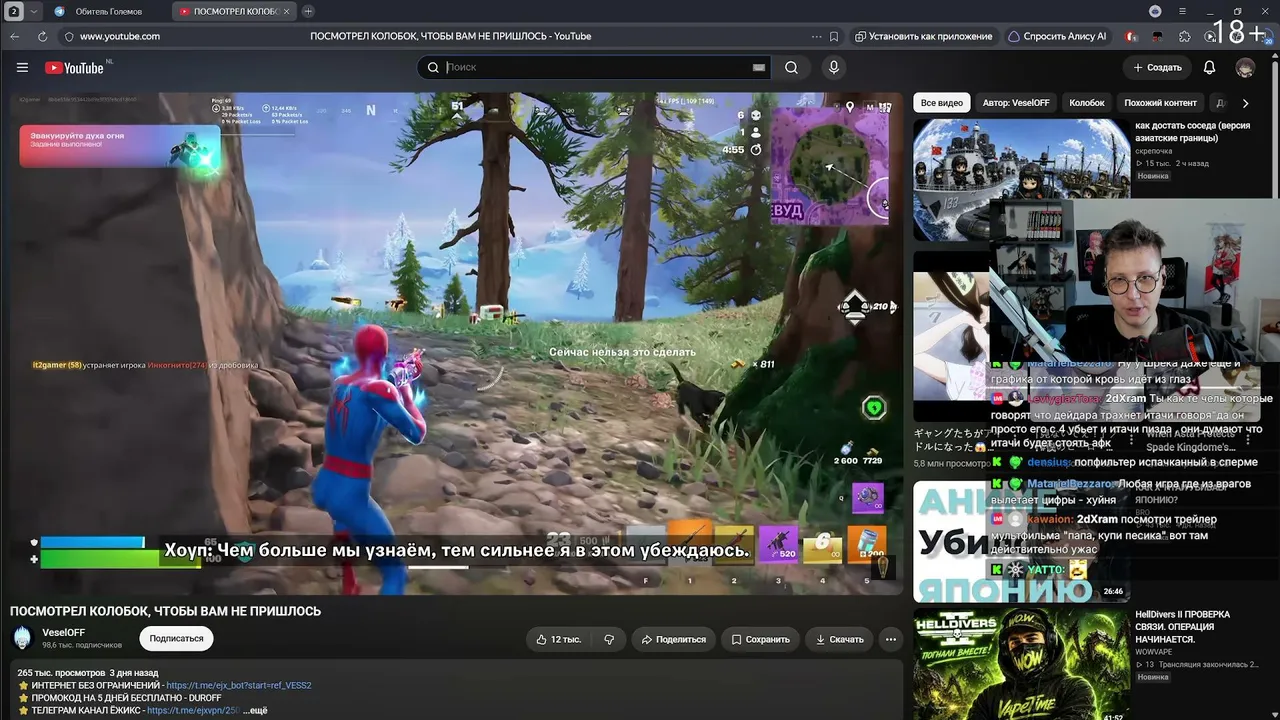
Task: Expand the description with ...ещё
Action: point(255,710)
